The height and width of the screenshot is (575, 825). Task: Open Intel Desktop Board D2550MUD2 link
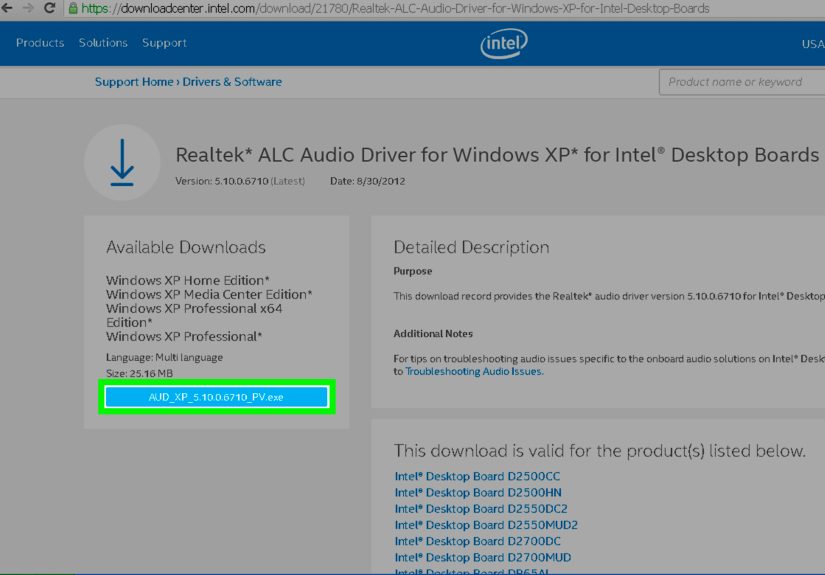[486, 525]
